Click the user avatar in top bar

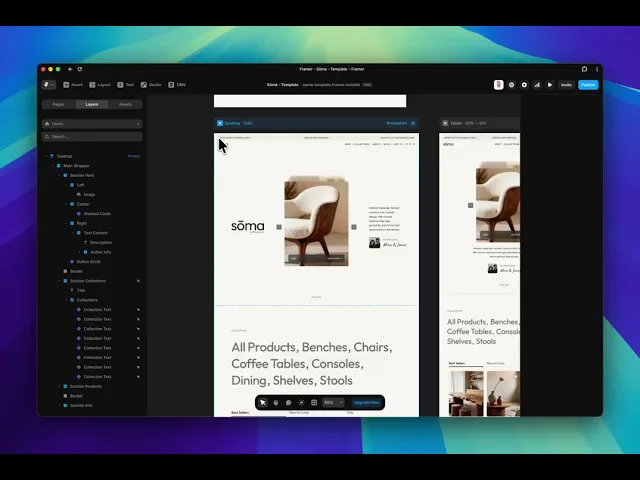[x=498, y=85]
